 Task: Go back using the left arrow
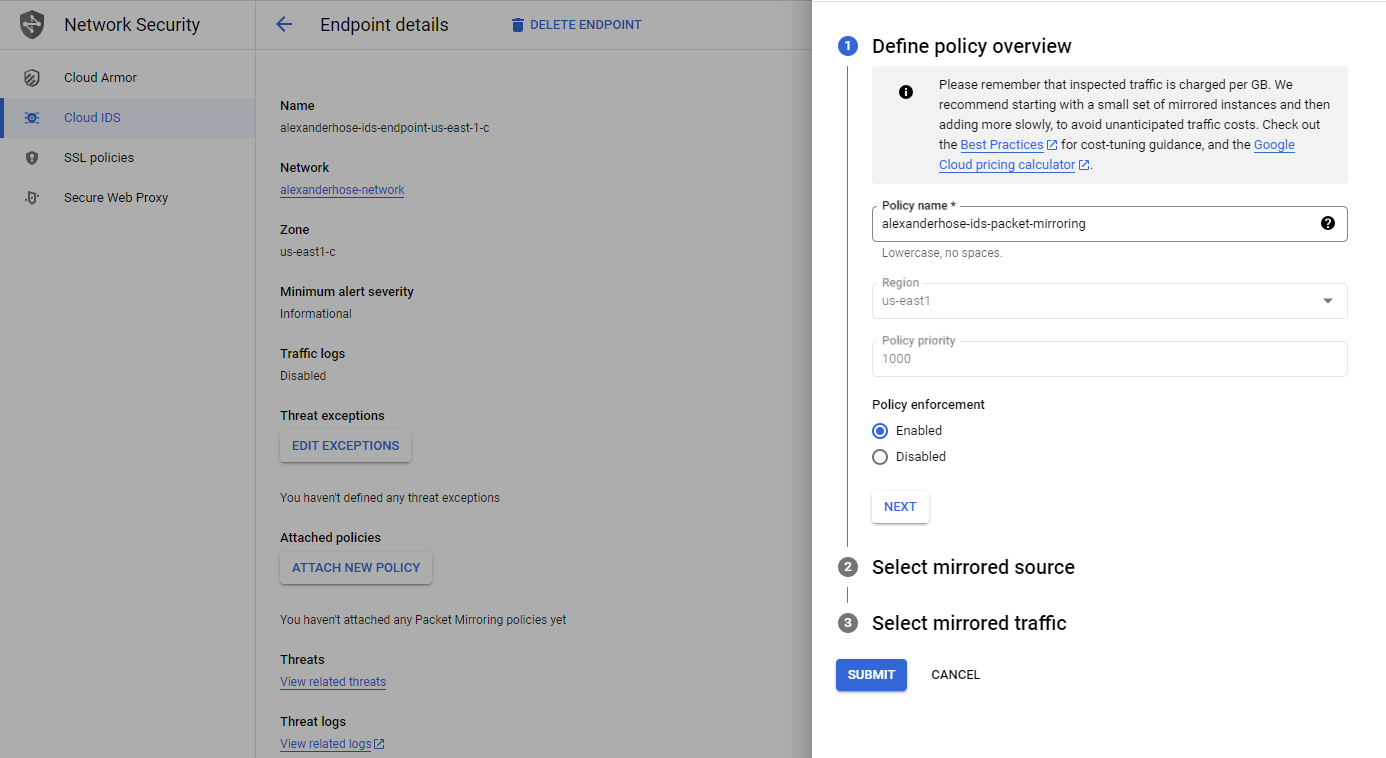tap(284, 25)
